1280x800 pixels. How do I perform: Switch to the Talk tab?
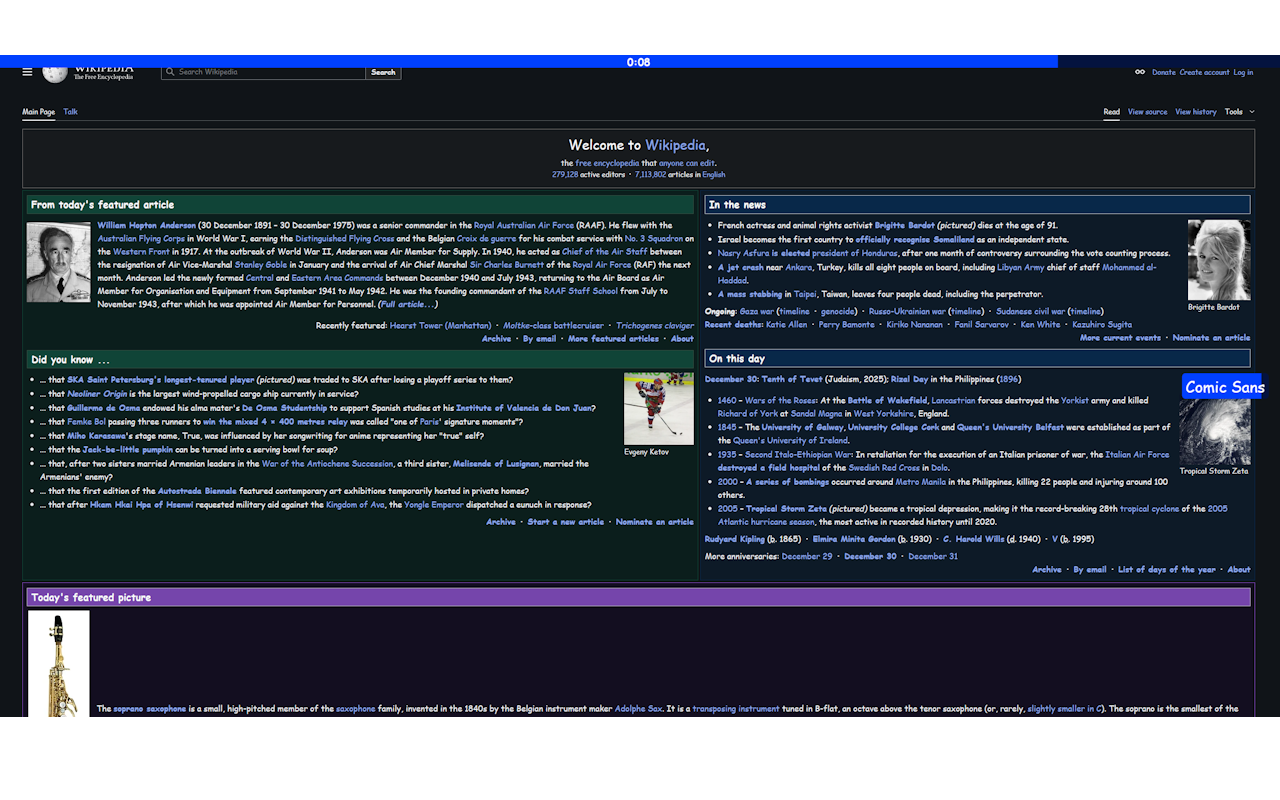pos(70,112)
